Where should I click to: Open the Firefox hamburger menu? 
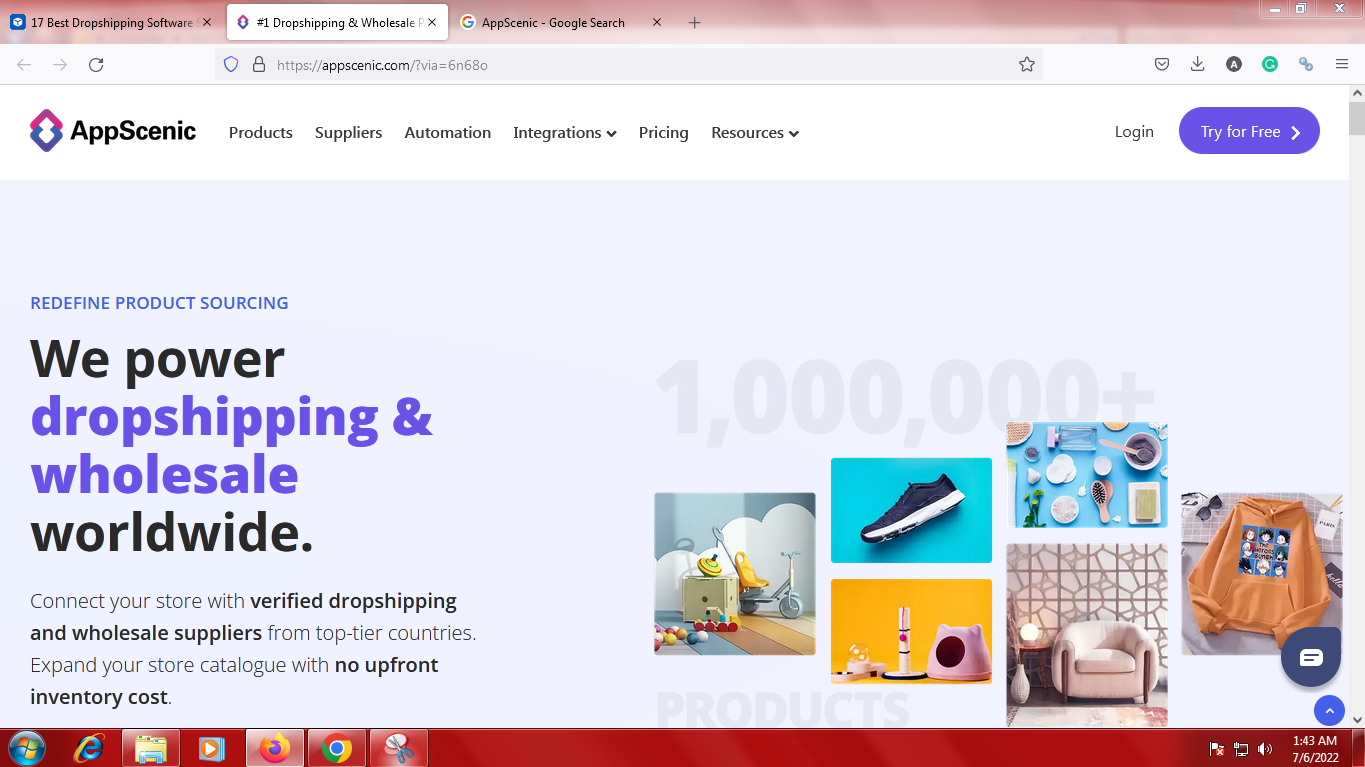(x=1342, y=64)
